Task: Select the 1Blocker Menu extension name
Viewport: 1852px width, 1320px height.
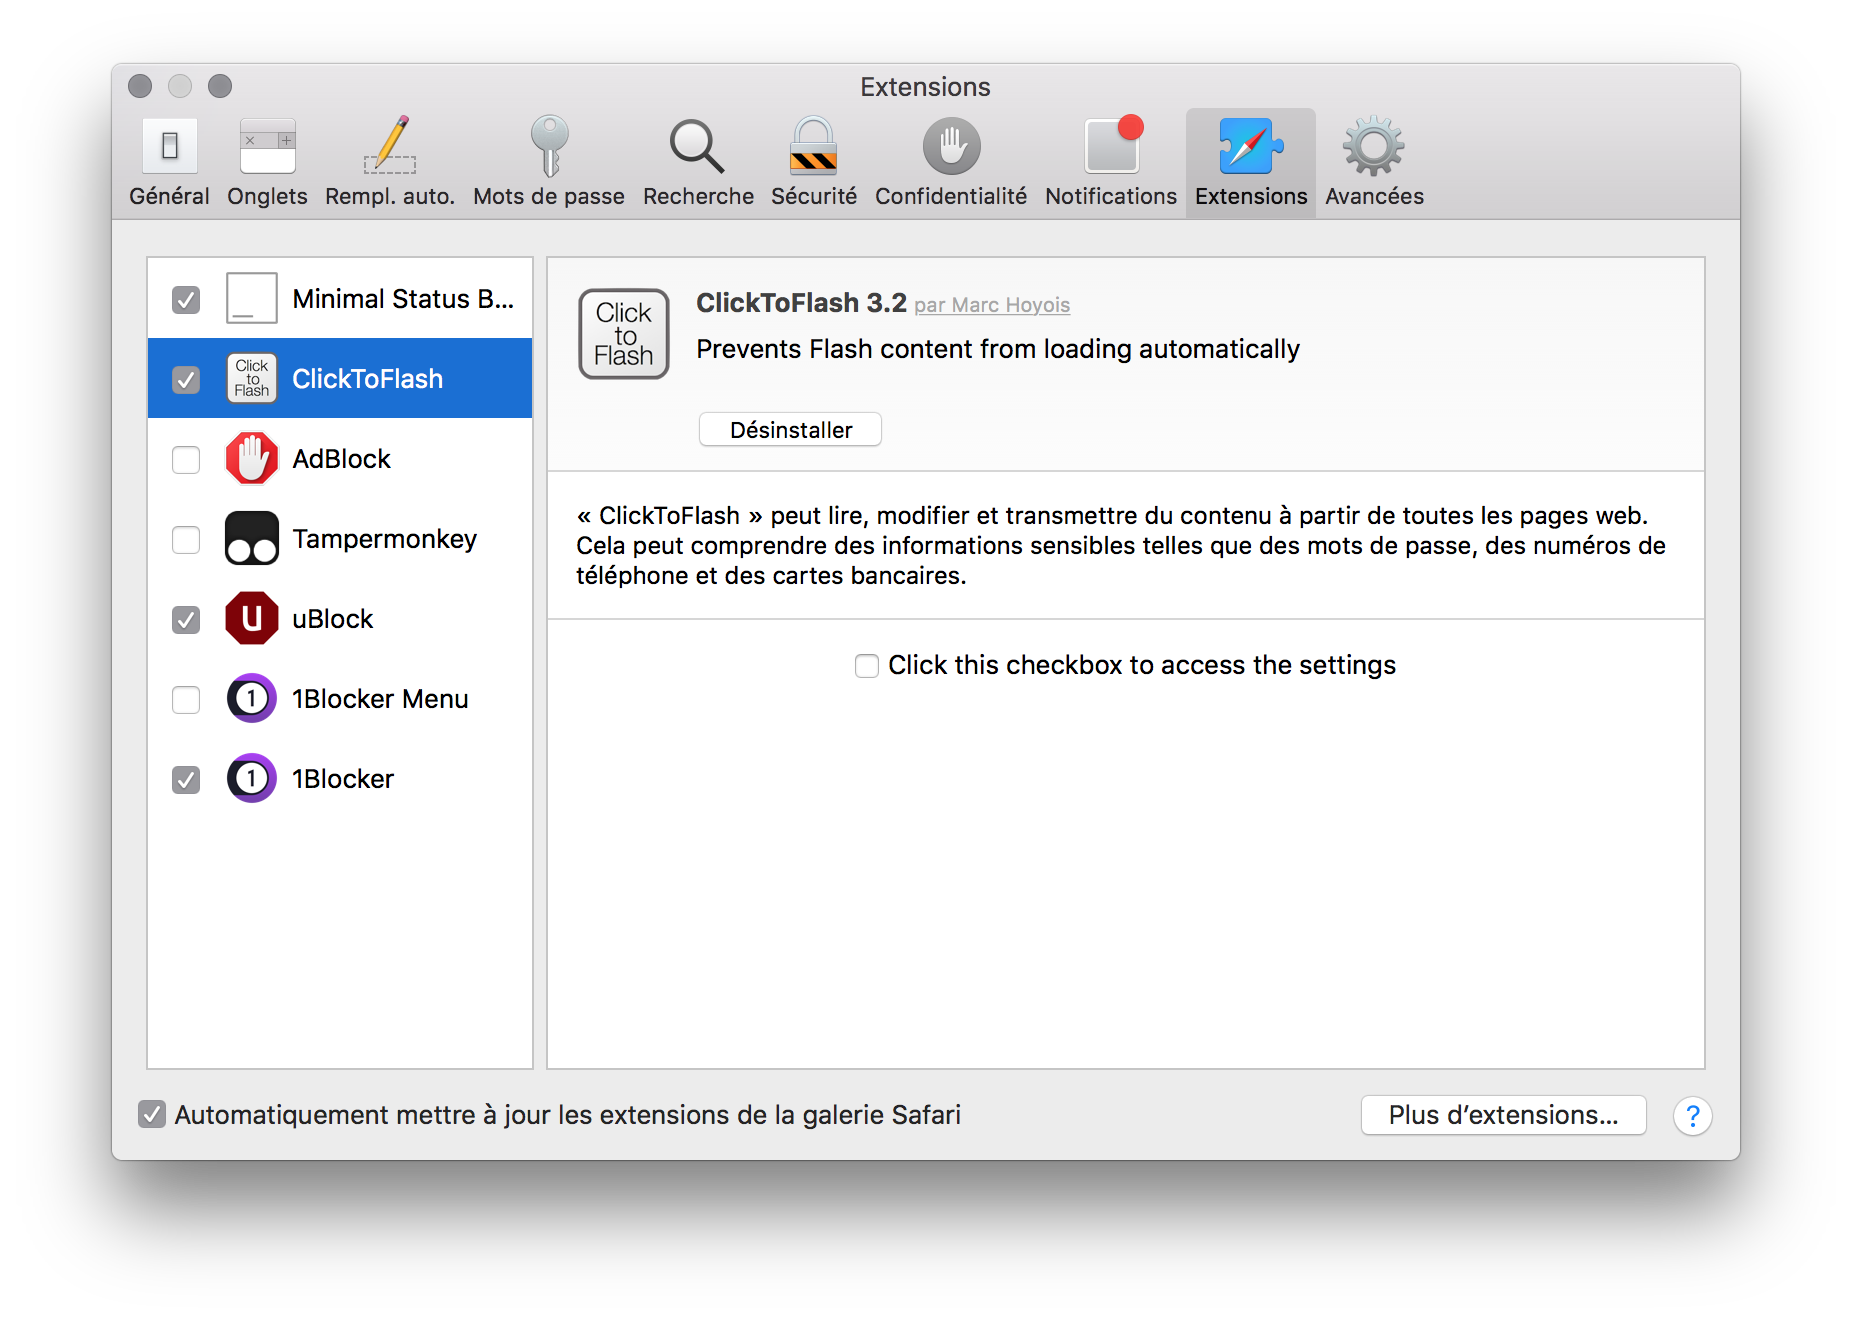Action: pyautogui.click(x=380, y=699)
